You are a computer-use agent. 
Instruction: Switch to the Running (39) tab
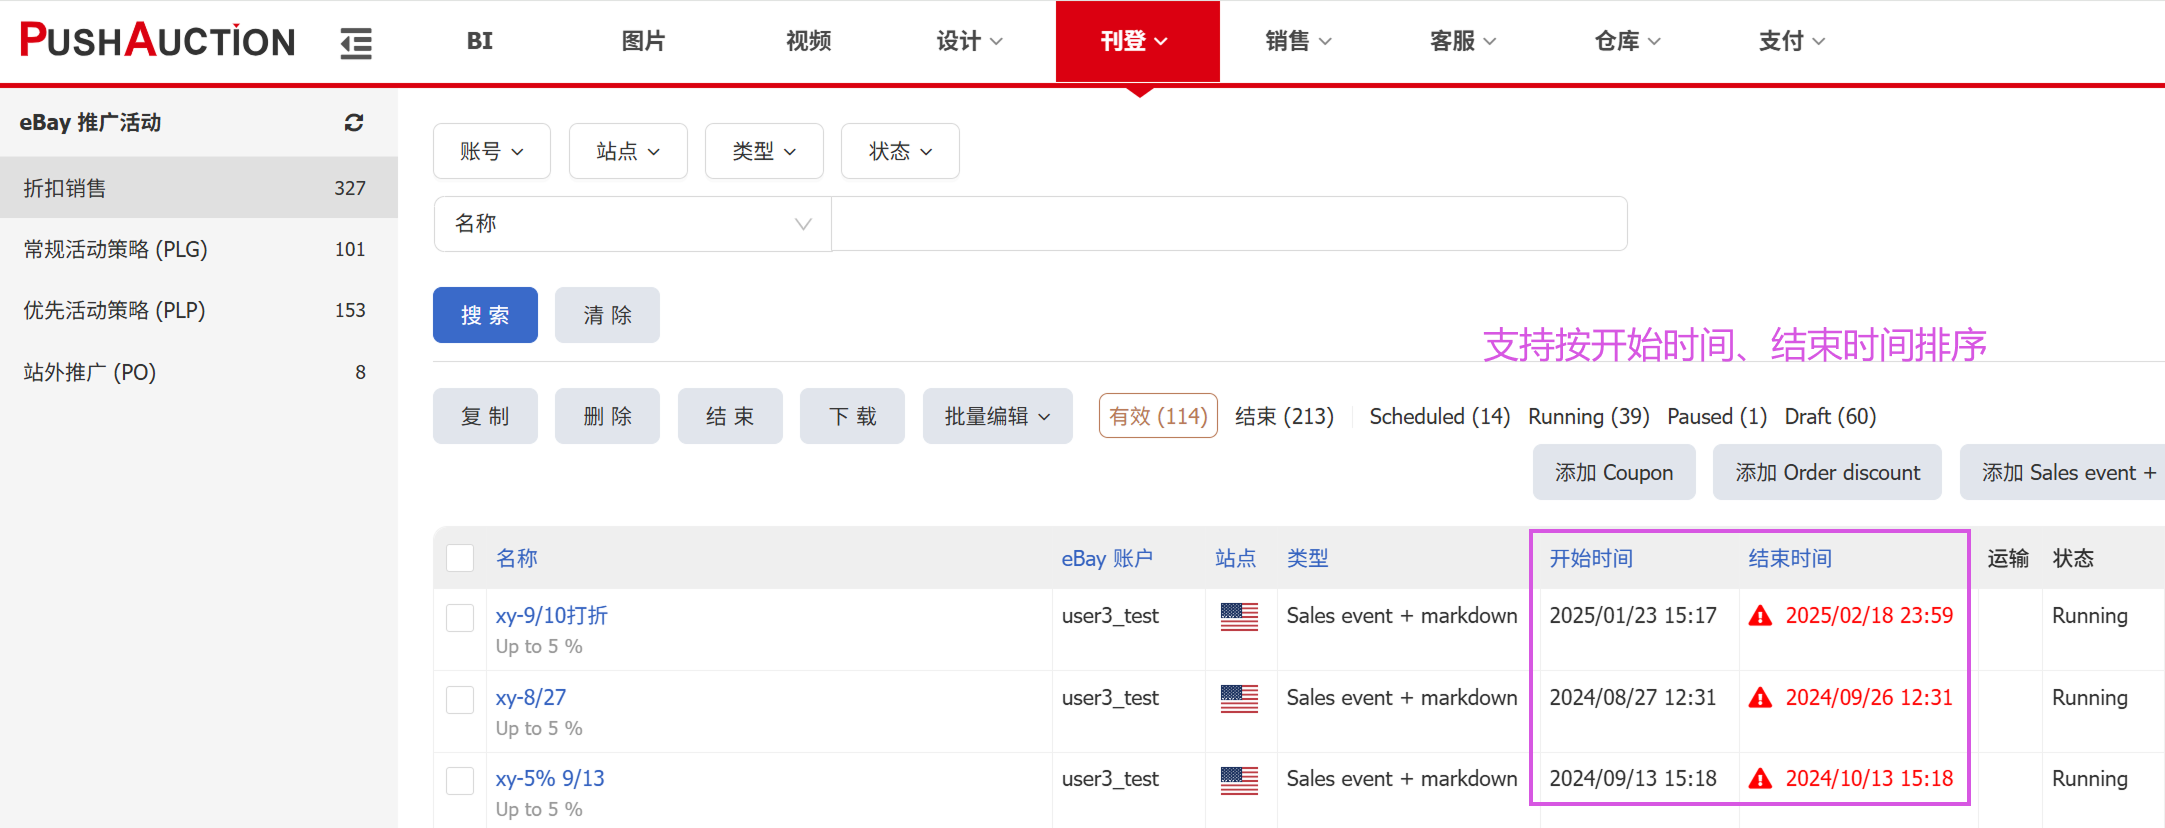1588,416
